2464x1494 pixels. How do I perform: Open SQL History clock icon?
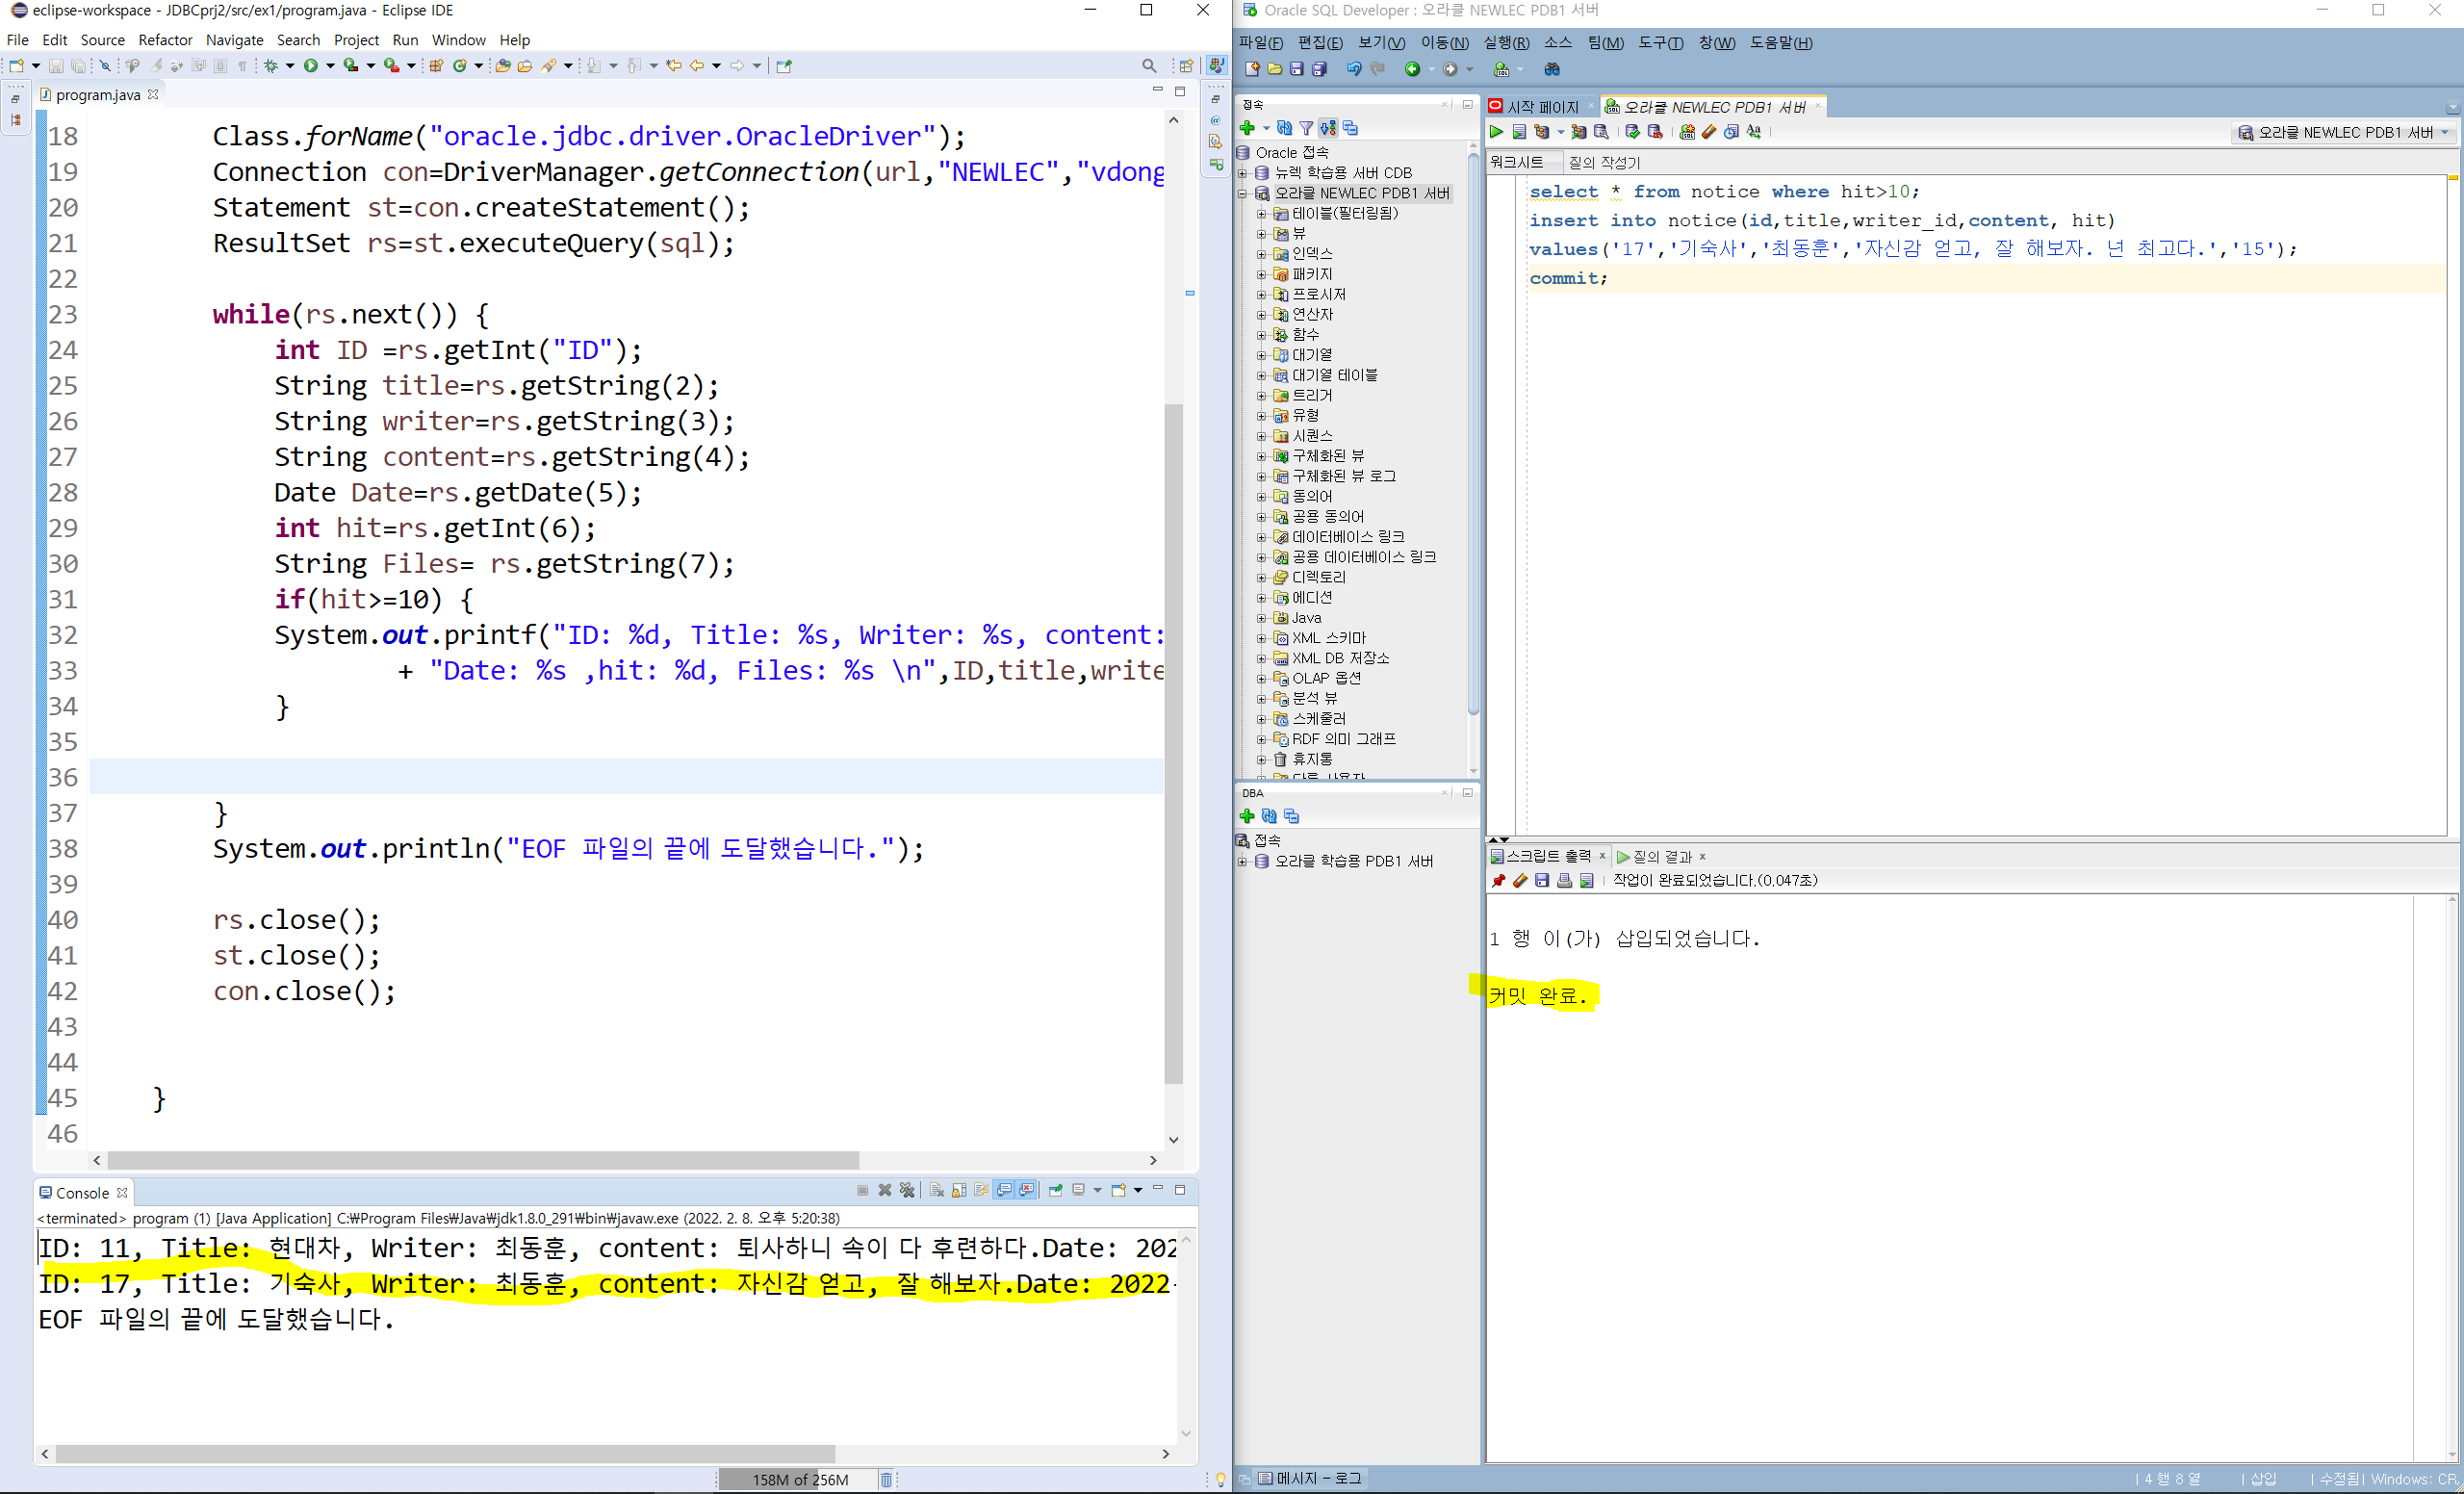(x=1731, y=132)
